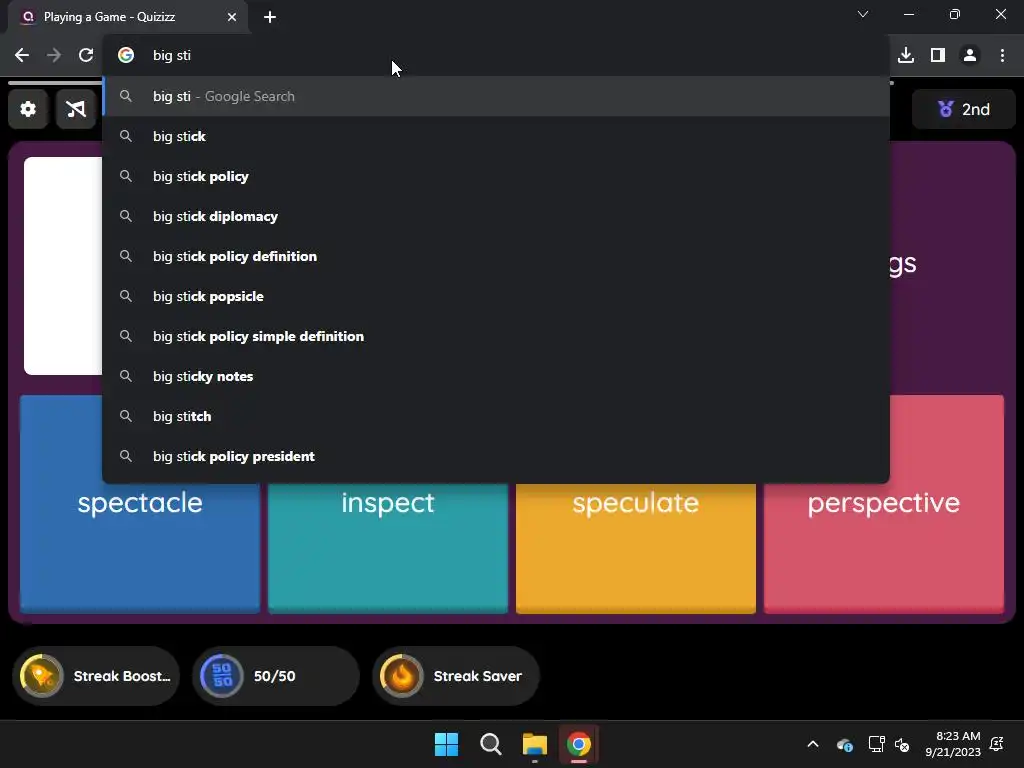The width and height of the screenshot is (1024, 768).
Task: Choose 'big sticky notes' suggestion
Action: (x=496, y=376)
